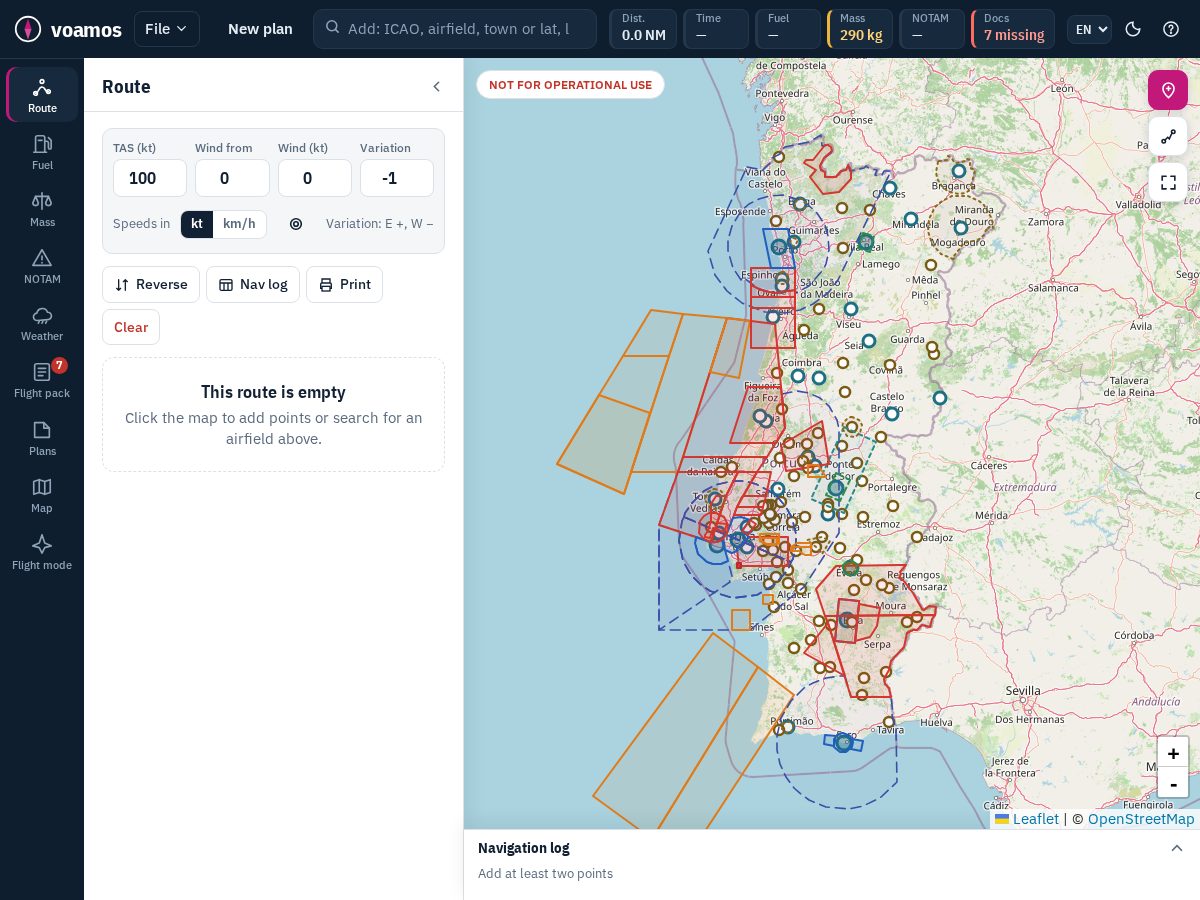Screen dimensions: 1200x900
Task: Select kt speed units
Action: click(x=197, y=224)
